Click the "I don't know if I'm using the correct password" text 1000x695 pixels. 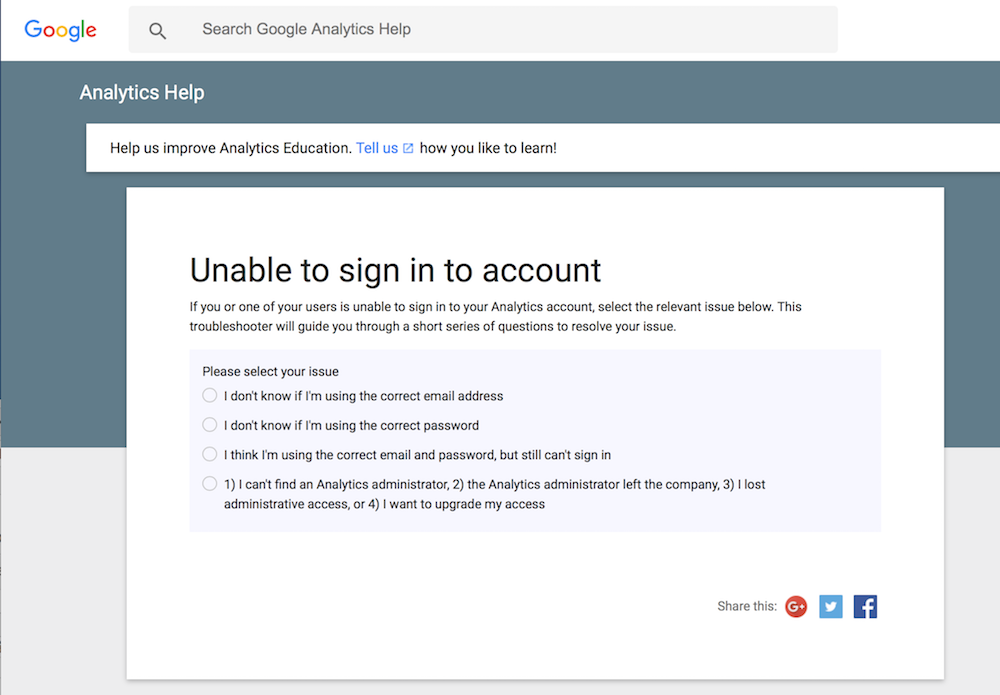pos(351,425)
